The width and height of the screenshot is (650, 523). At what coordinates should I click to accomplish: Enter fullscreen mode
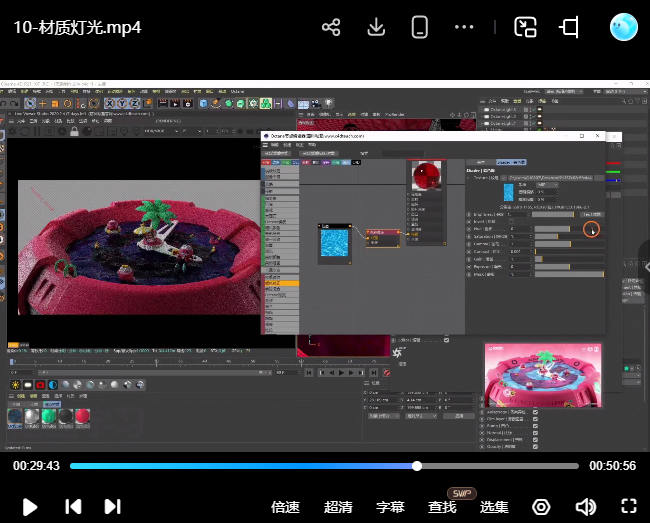tap(629, 507)
